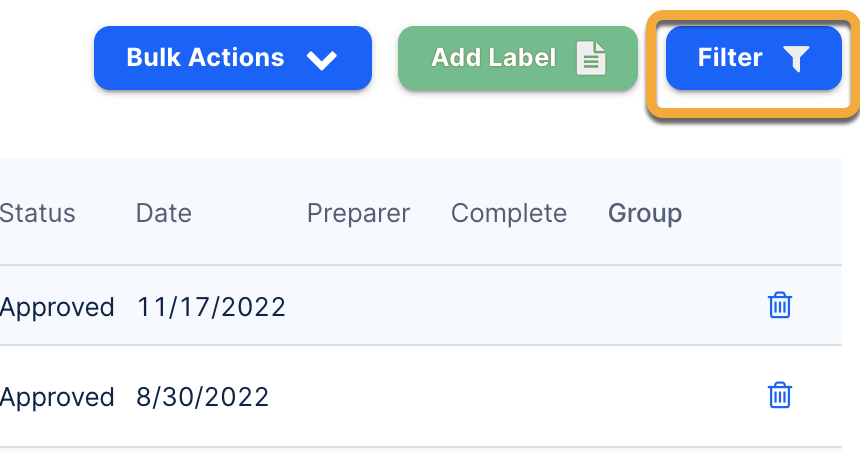
Task: Click the Complete column header
Action: click(x=508, y=213)
